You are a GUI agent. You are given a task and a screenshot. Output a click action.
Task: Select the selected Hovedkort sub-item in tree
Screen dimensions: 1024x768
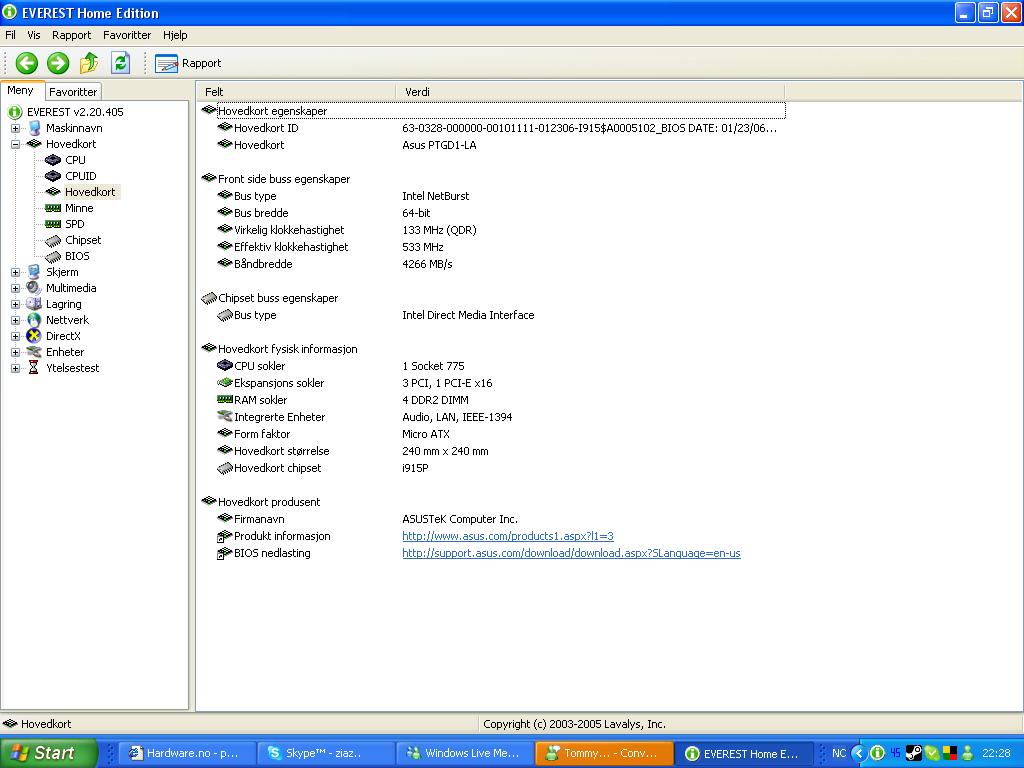coord(90,192)
